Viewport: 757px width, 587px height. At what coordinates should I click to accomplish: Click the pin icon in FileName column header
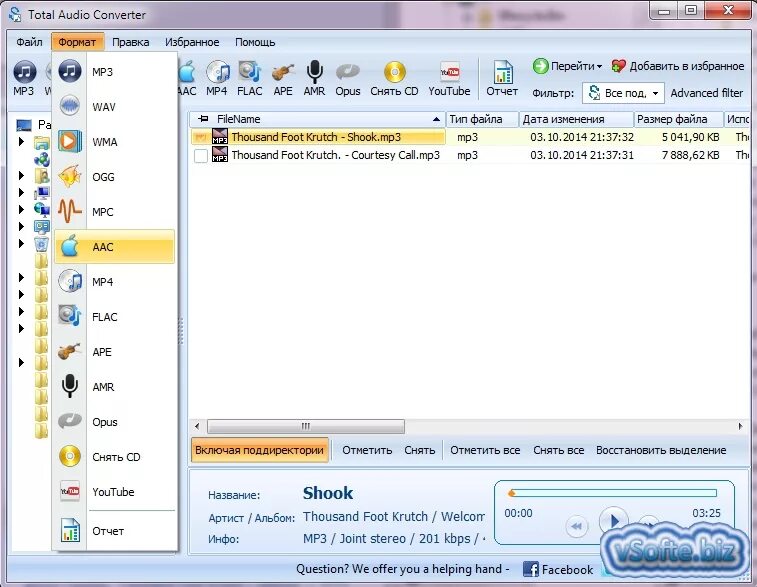coord(203,119)
